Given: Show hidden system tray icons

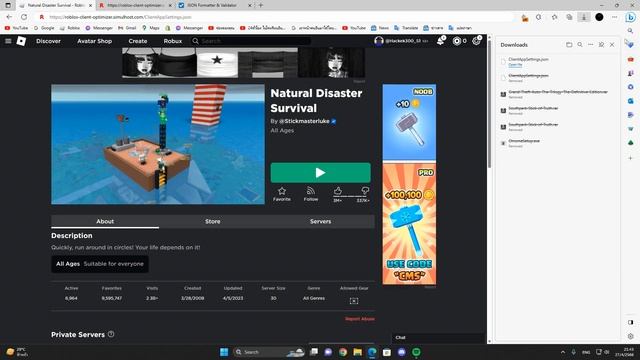Looking at the screenshot, I should 563,352.
